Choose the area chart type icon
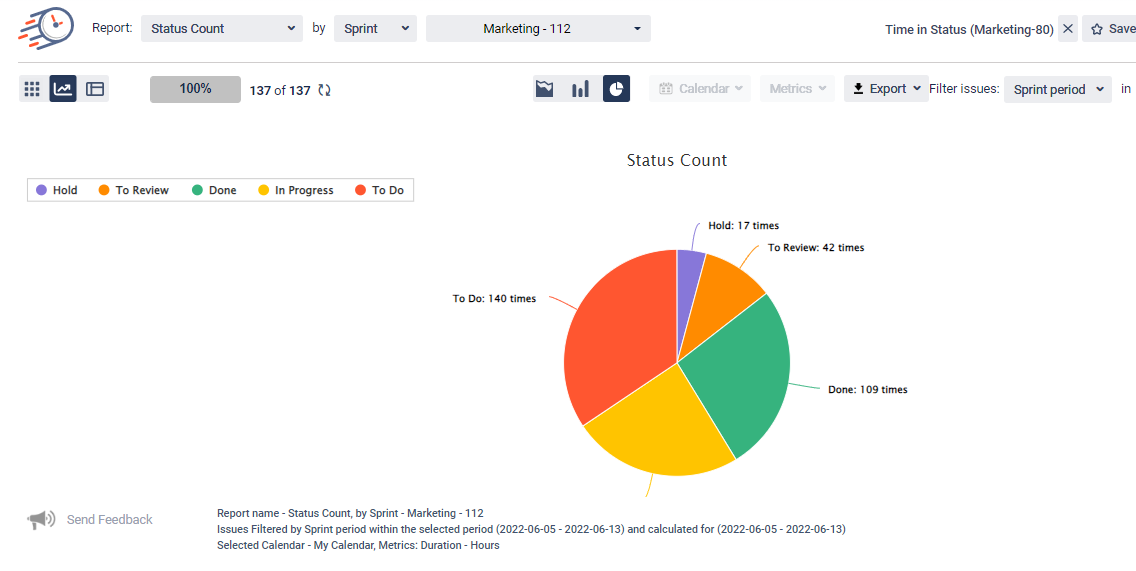 tap(545, 88)
